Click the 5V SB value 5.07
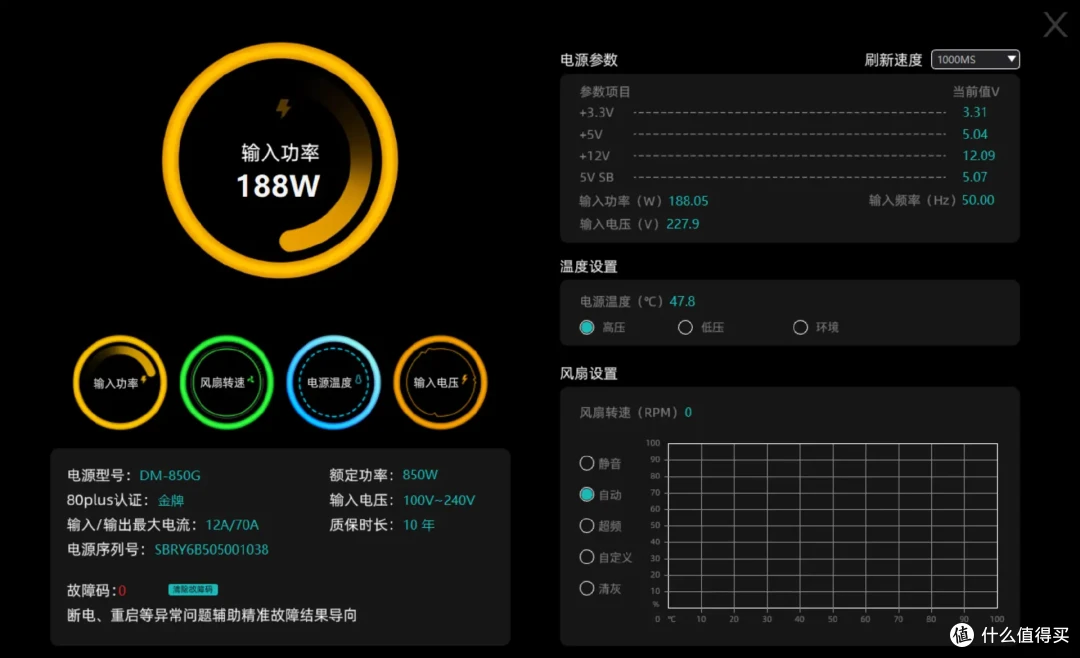This screenshot has height=658, width=1080. [975, 177]
